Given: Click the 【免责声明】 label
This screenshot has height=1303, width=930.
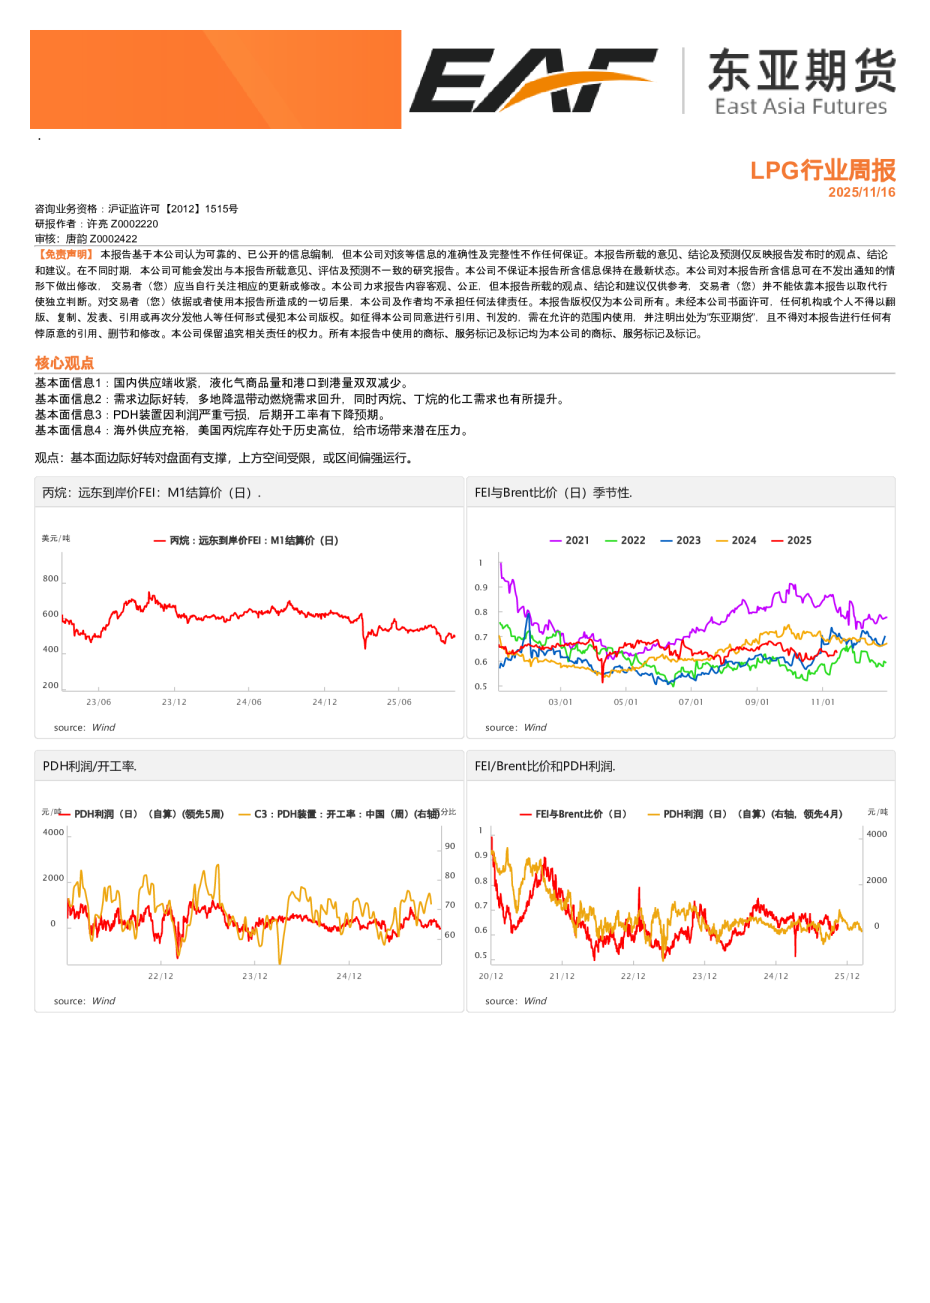Looking at the screenshot, I should tap(65, 255).
